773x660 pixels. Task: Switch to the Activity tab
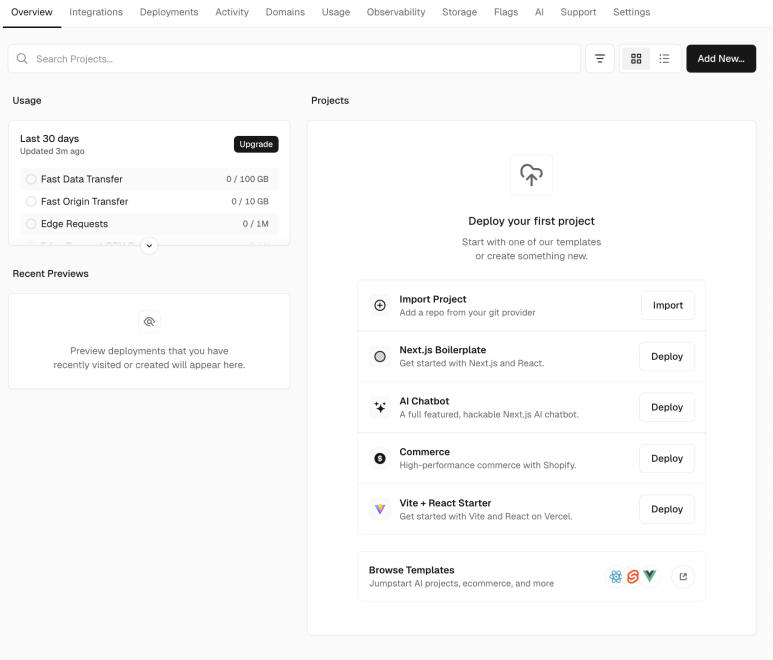pyautogui.click(x=232, y=12)
